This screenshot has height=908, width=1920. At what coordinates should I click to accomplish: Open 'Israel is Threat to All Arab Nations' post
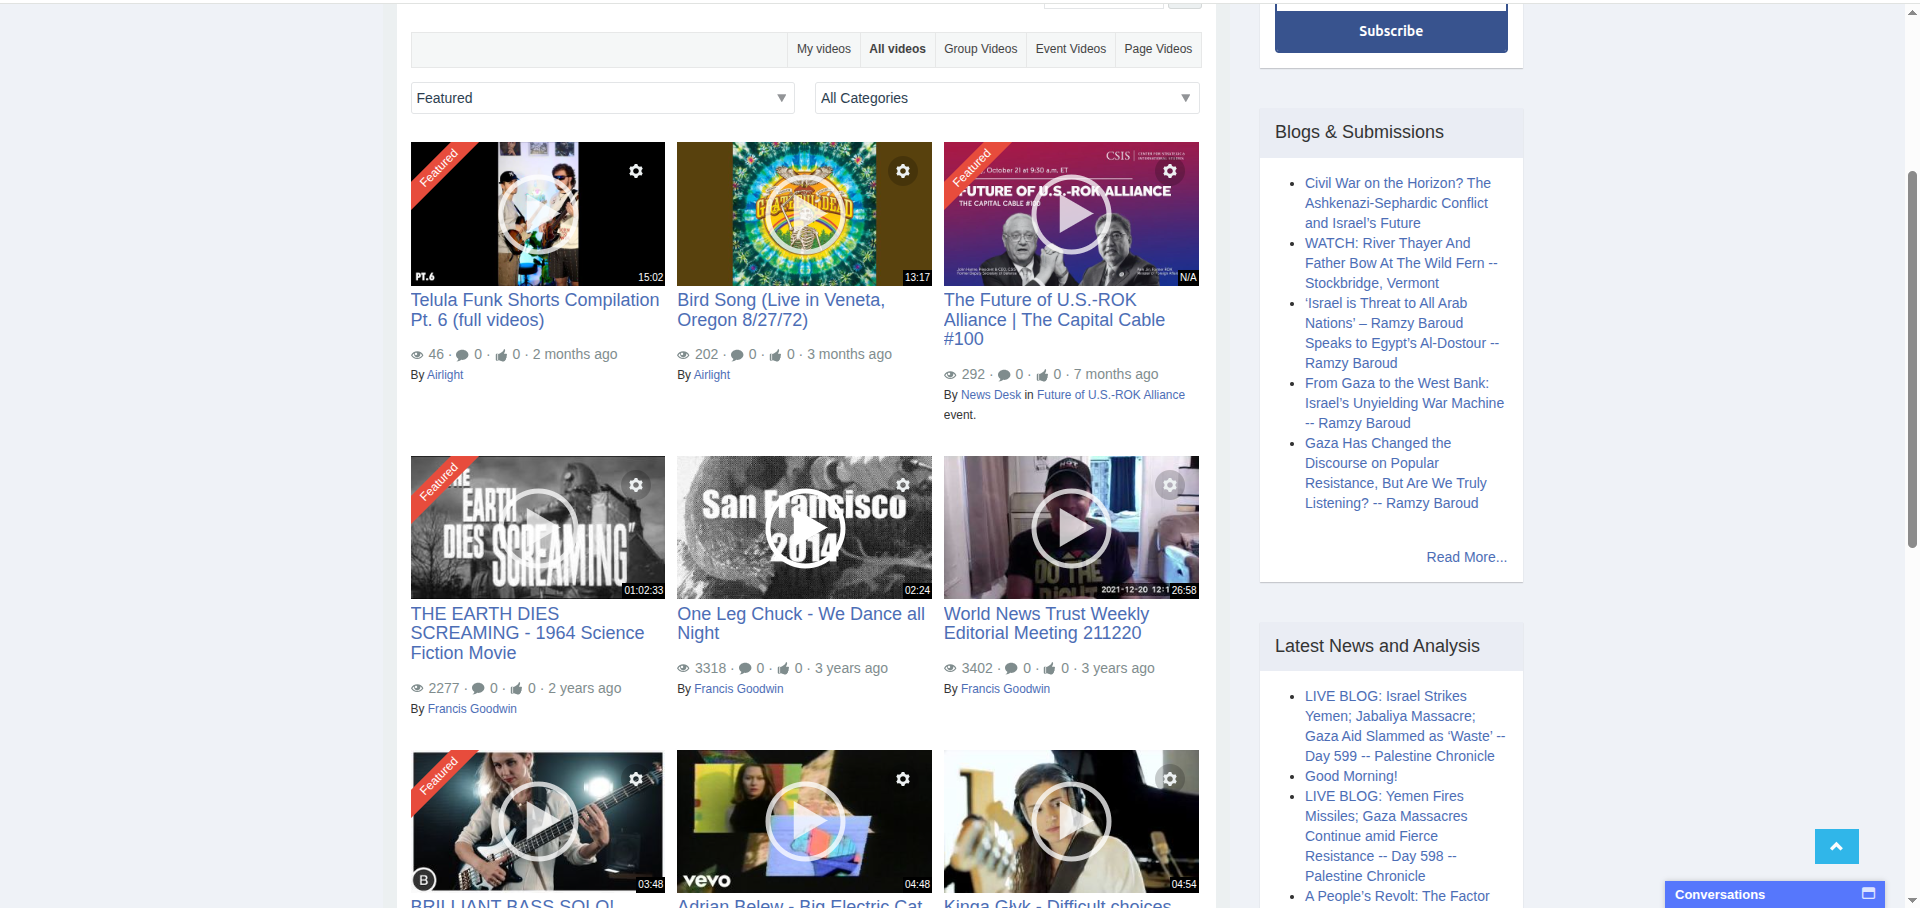pyautogui.click(x=1402, y=333)
